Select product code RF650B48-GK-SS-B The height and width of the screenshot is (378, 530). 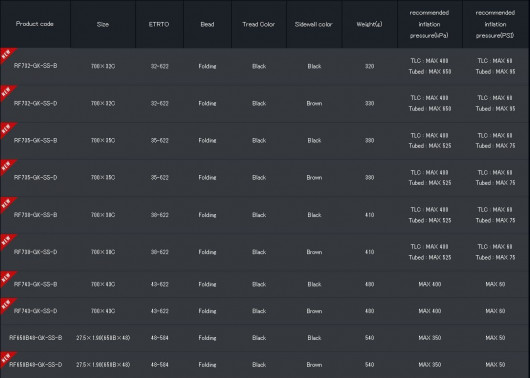[35, 338]
